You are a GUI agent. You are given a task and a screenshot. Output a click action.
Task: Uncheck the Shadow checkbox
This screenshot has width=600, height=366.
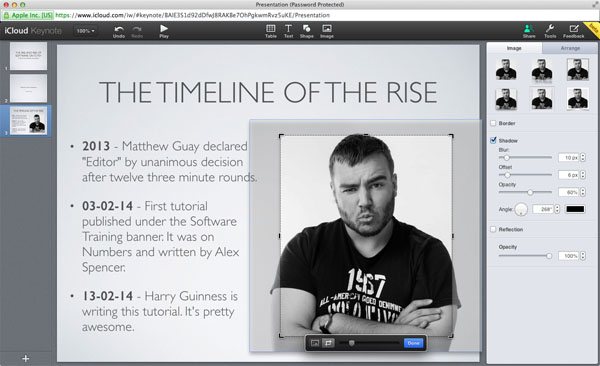point(493,140)
